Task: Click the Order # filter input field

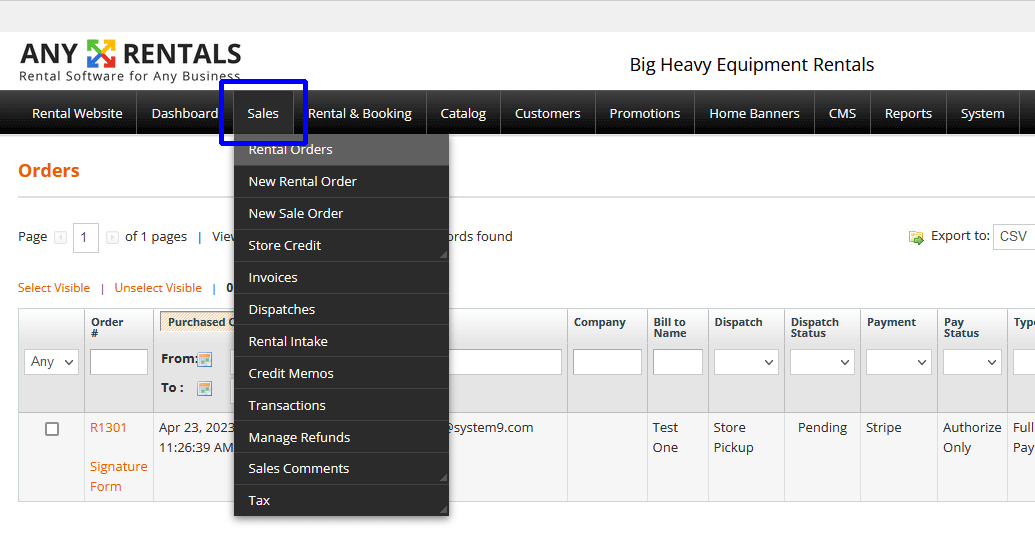Action: click(118, 362)
